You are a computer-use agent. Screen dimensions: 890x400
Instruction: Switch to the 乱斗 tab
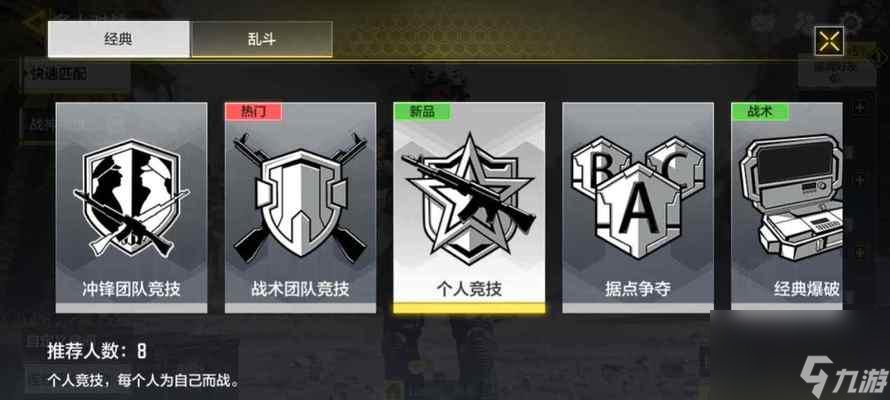(262, 39)
